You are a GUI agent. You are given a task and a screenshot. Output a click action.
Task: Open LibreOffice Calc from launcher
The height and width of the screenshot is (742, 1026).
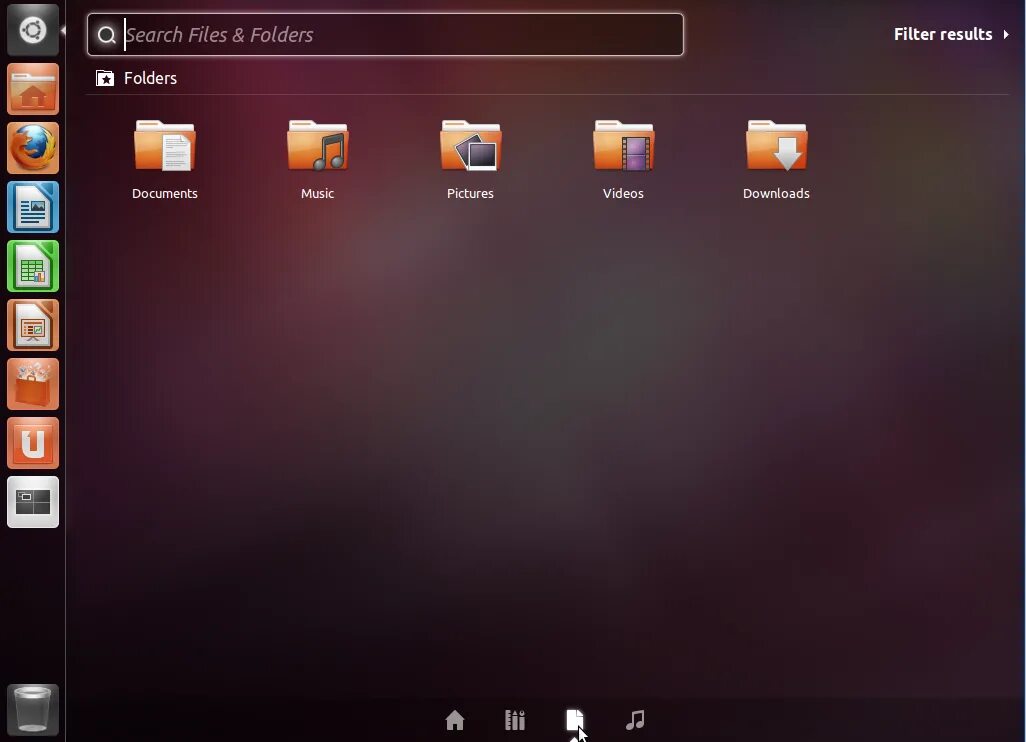33,266
